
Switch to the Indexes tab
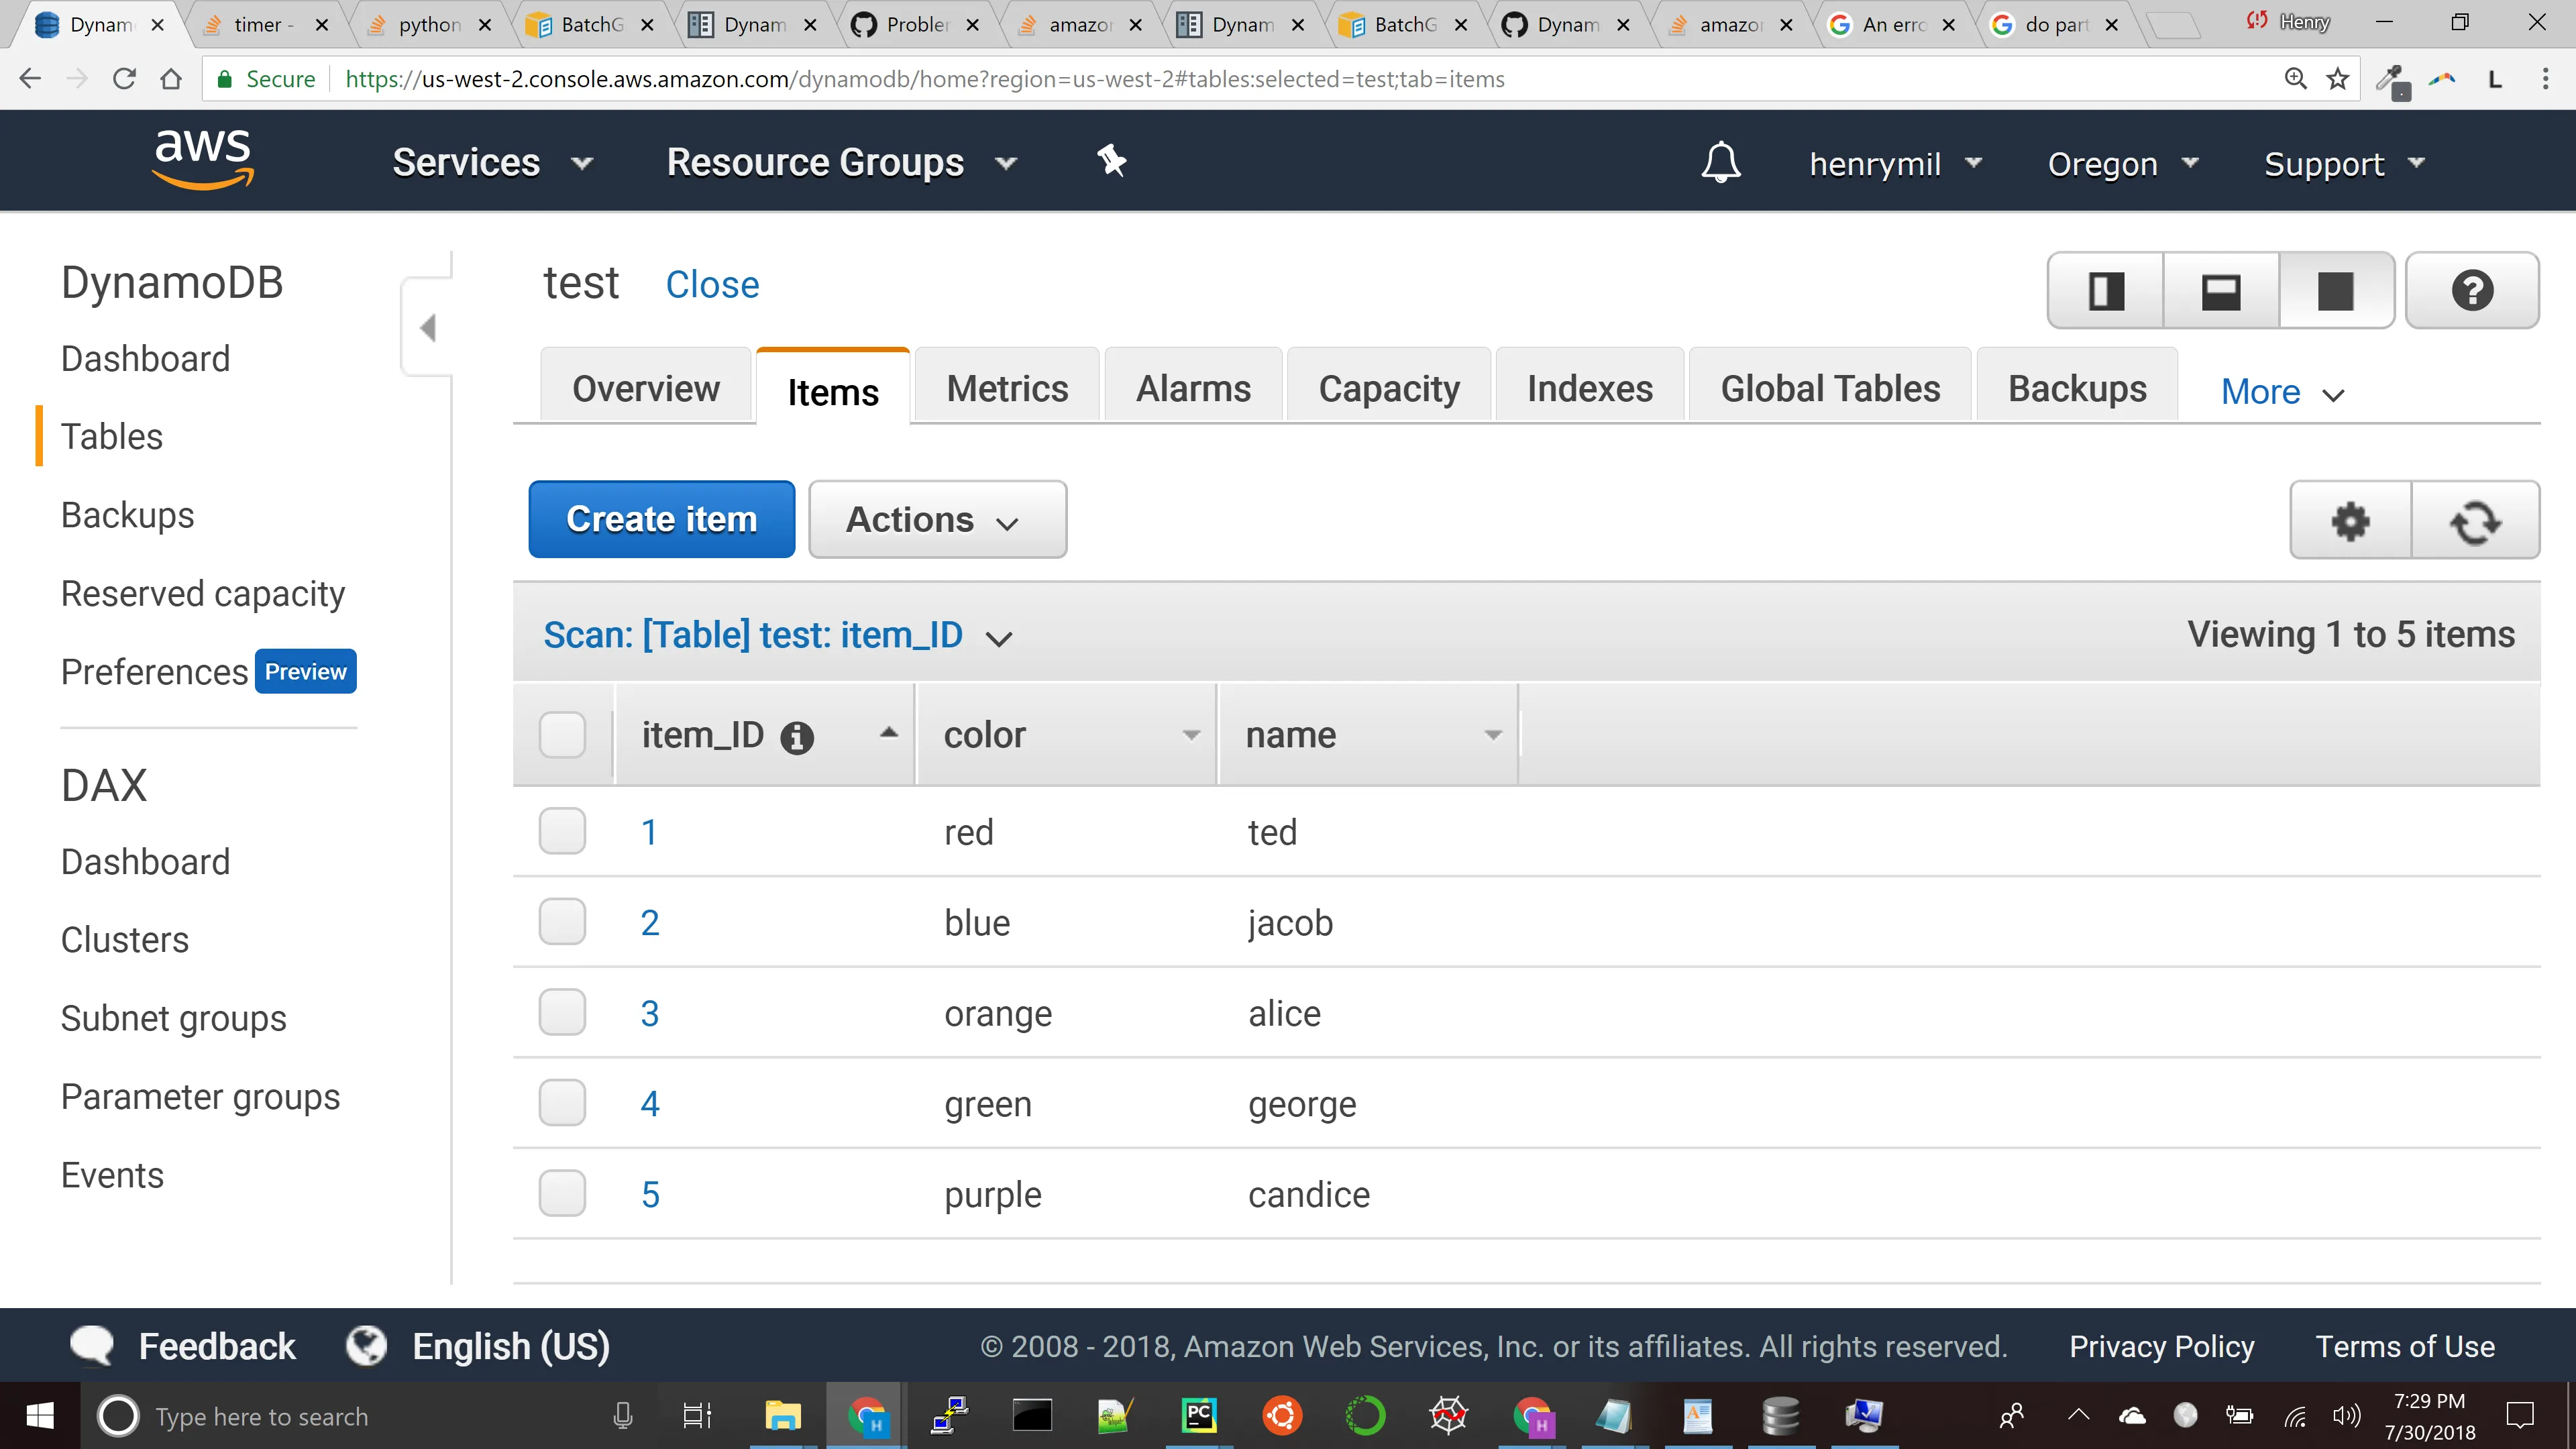(1589, 388)
